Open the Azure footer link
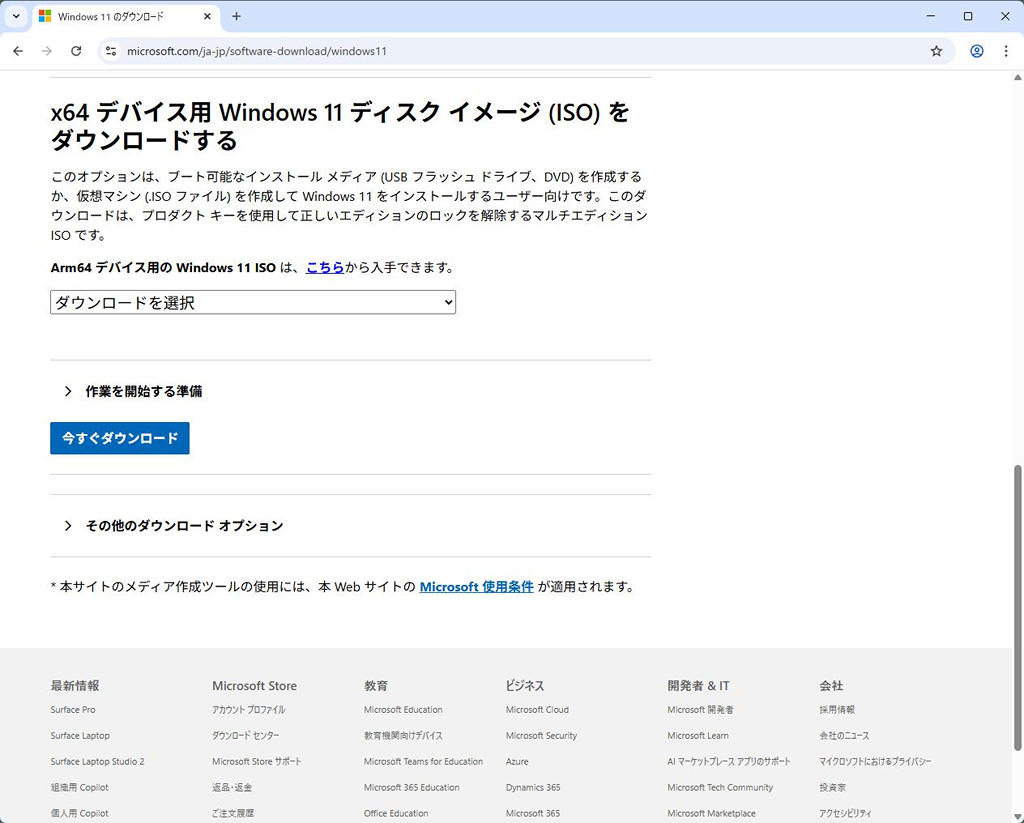This screenshot has height=823, width=1024. click(x=517, y=762)
